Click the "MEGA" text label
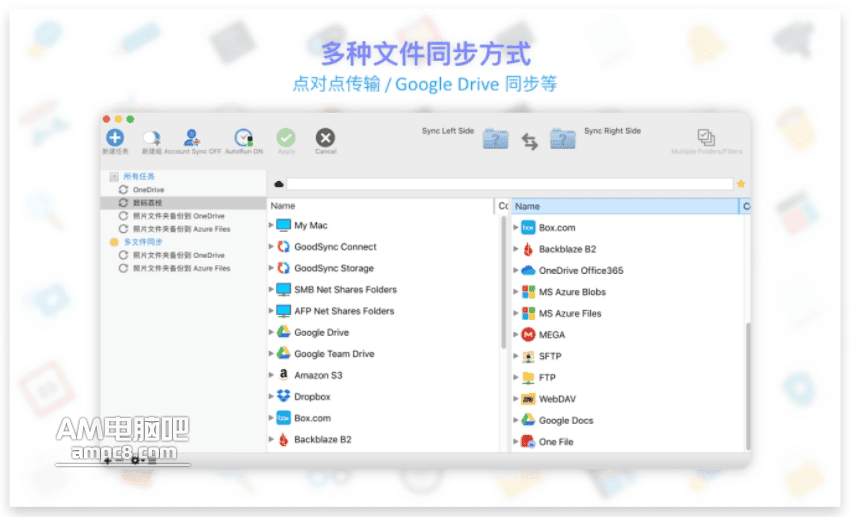The image size is (851, 517). [x=552, y=335]
